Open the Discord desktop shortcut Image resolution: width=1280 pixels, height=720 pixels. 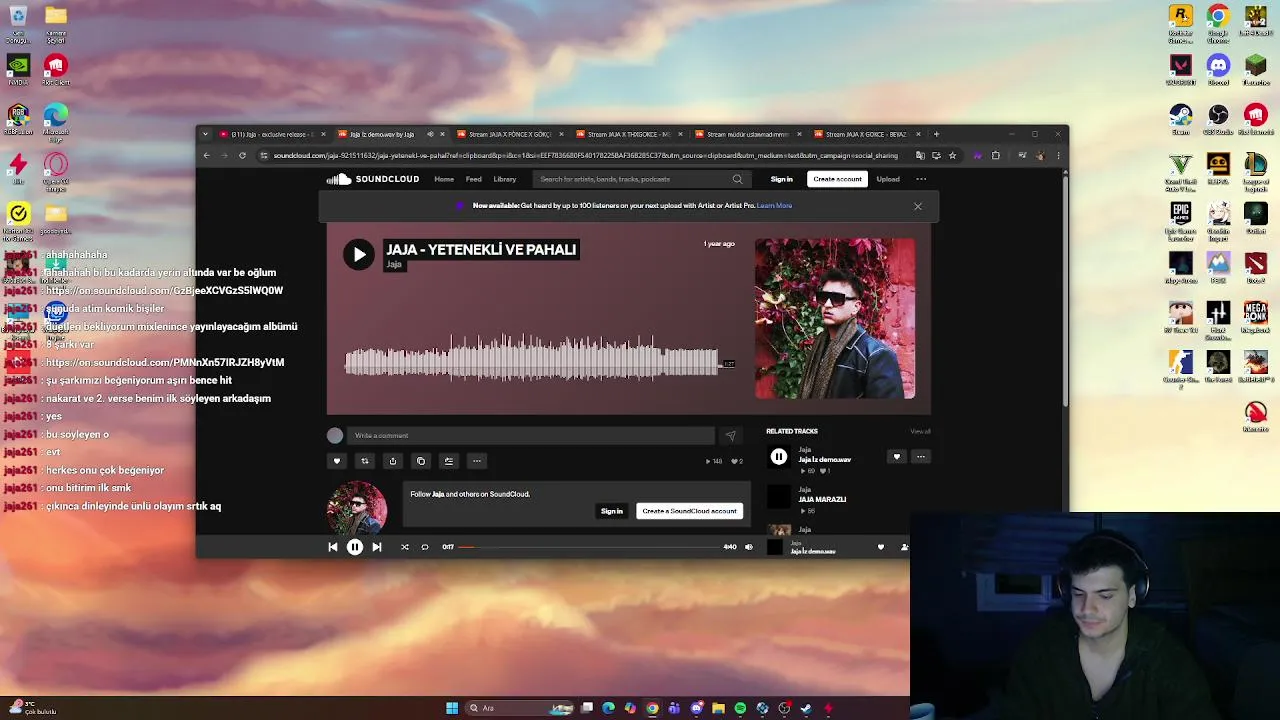(x=1218, y=70)
